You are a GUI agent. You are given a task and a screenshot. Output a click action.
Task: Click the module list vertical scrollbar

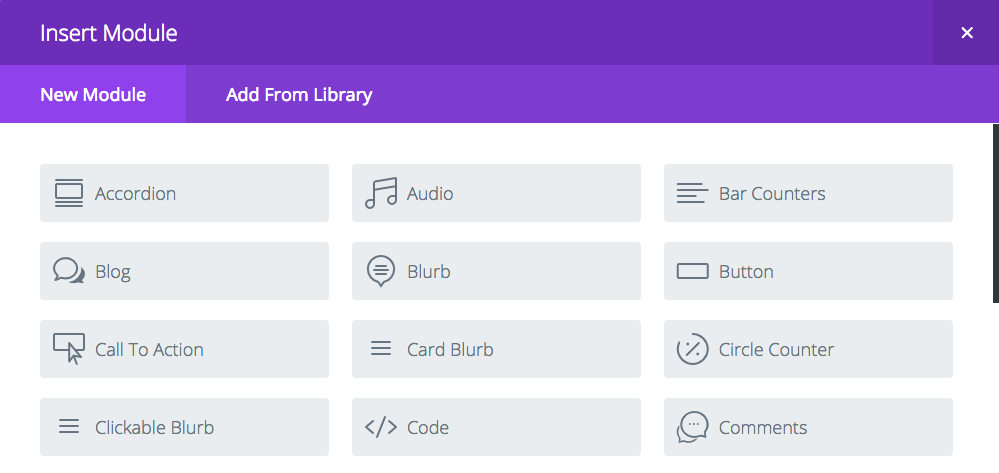(996, 214)
